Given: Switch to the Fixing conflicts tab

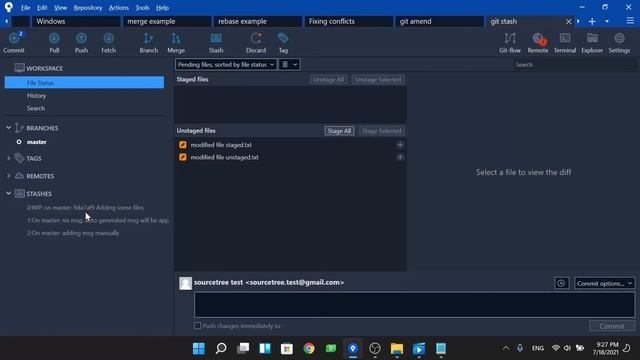Looking at the screenshot, I should (x=348, y=21).
